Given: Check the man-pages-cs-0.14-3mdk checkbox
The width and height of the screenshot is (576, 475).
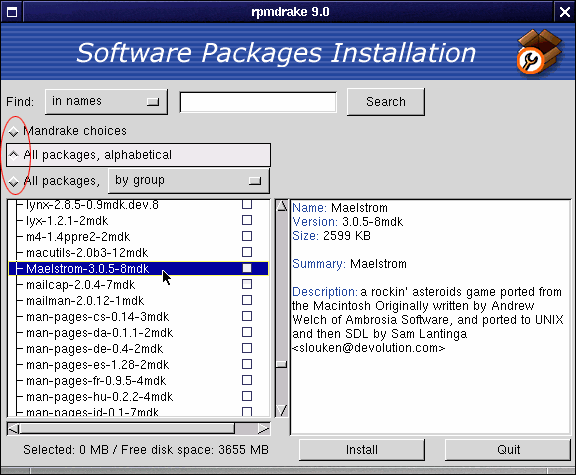Looking at the screenshot, I should [247, 316].
